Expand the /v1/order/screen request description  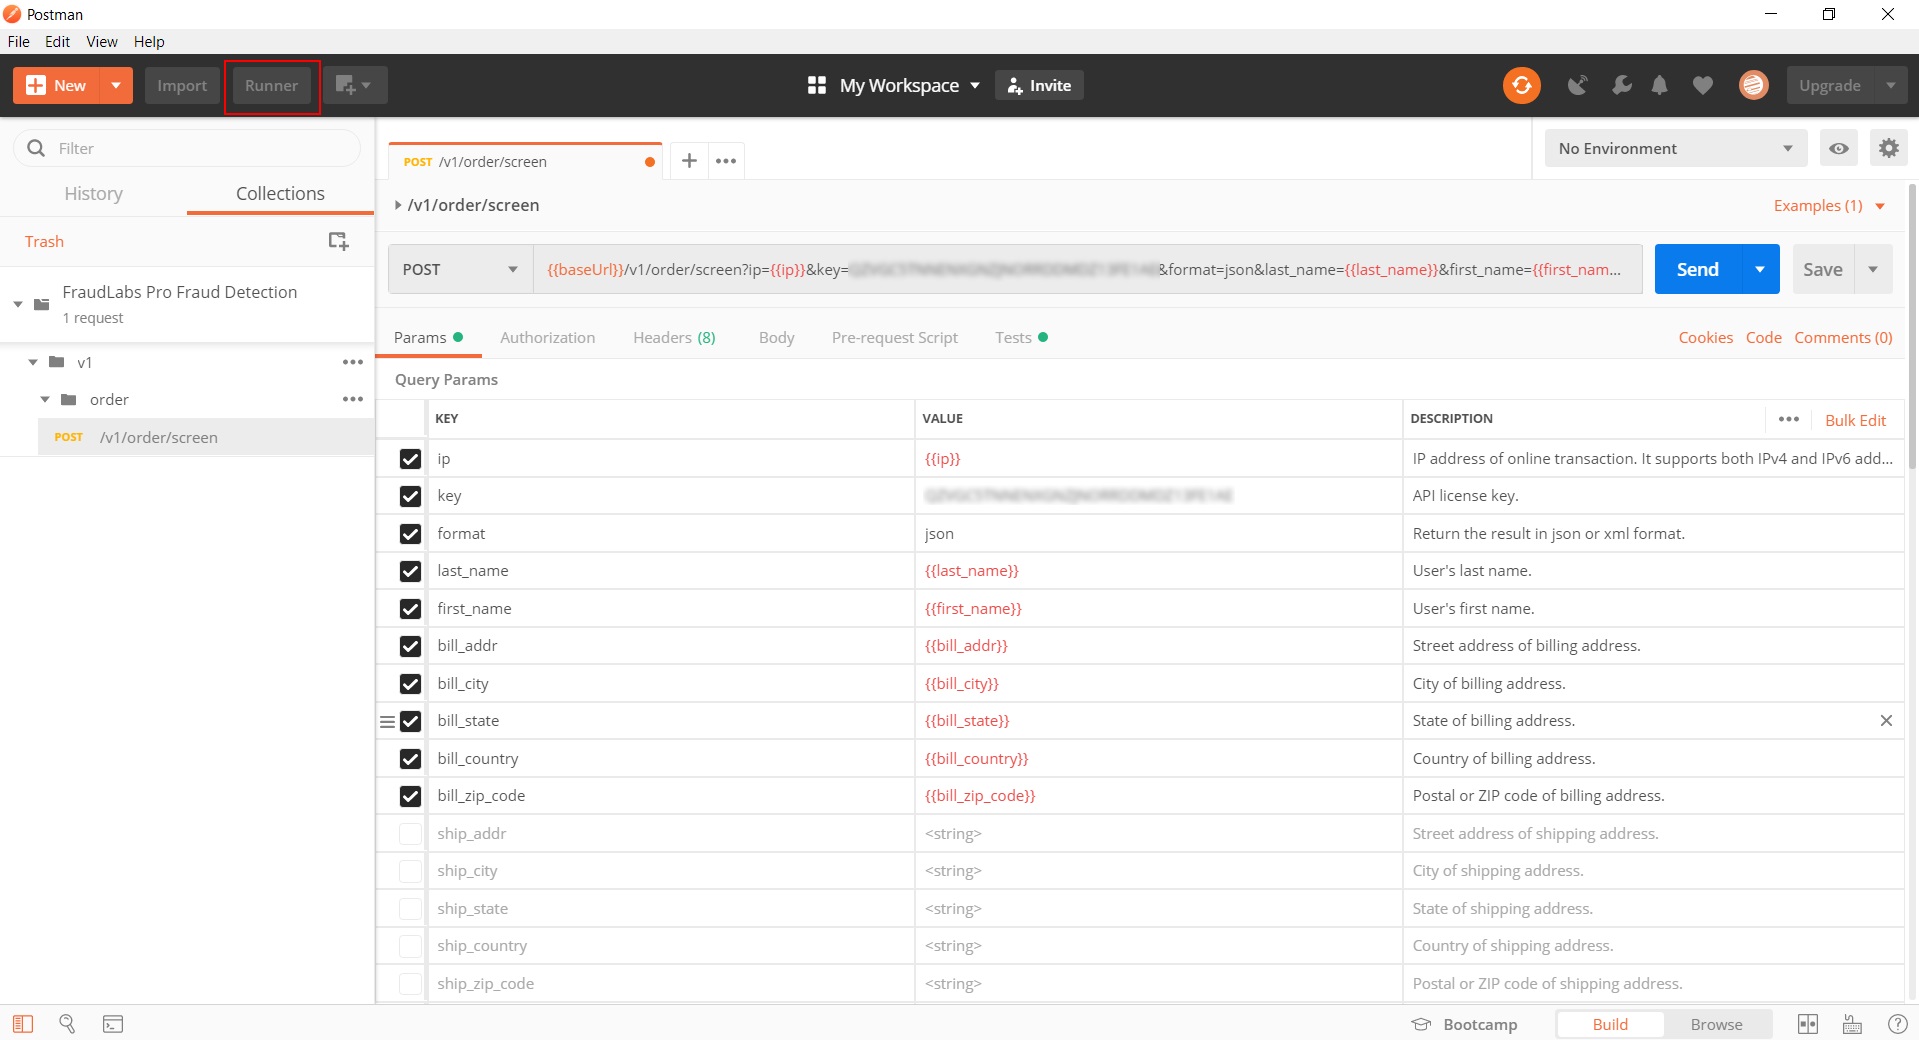click(x=398, y=205)
